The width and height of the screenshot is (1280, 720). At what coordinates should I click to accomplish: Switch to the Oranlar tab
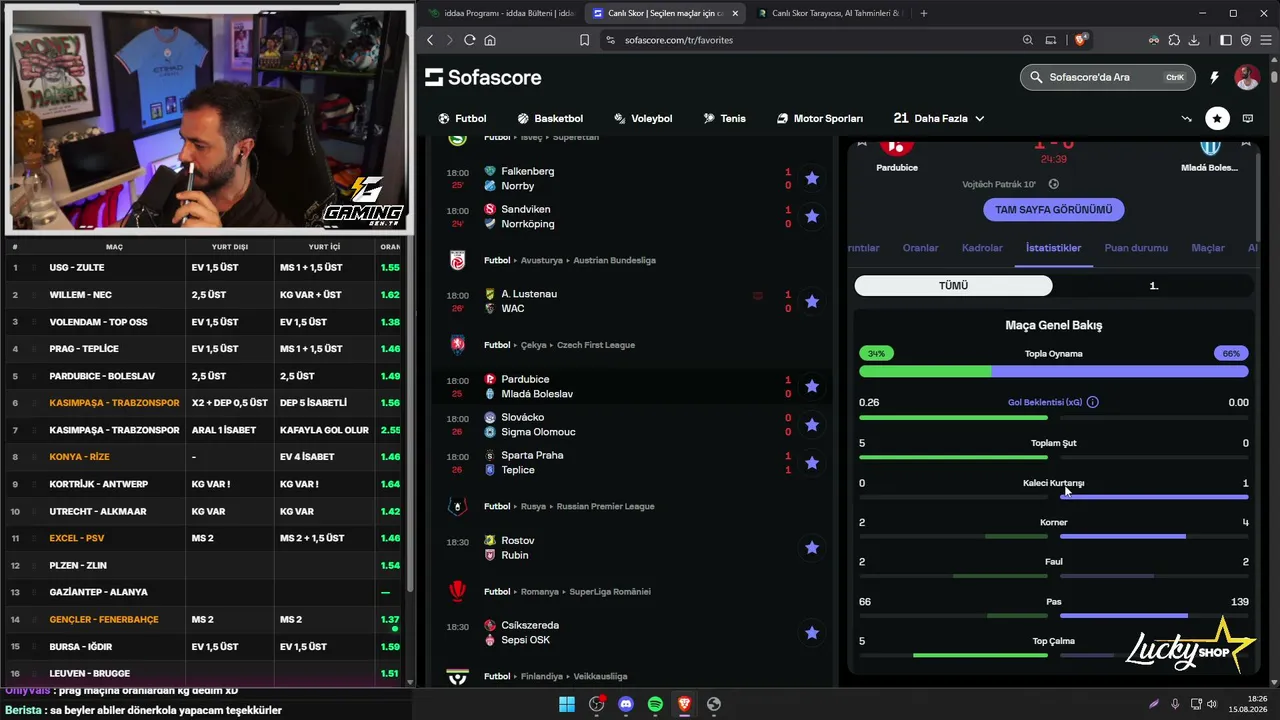[x=920, y=248]
